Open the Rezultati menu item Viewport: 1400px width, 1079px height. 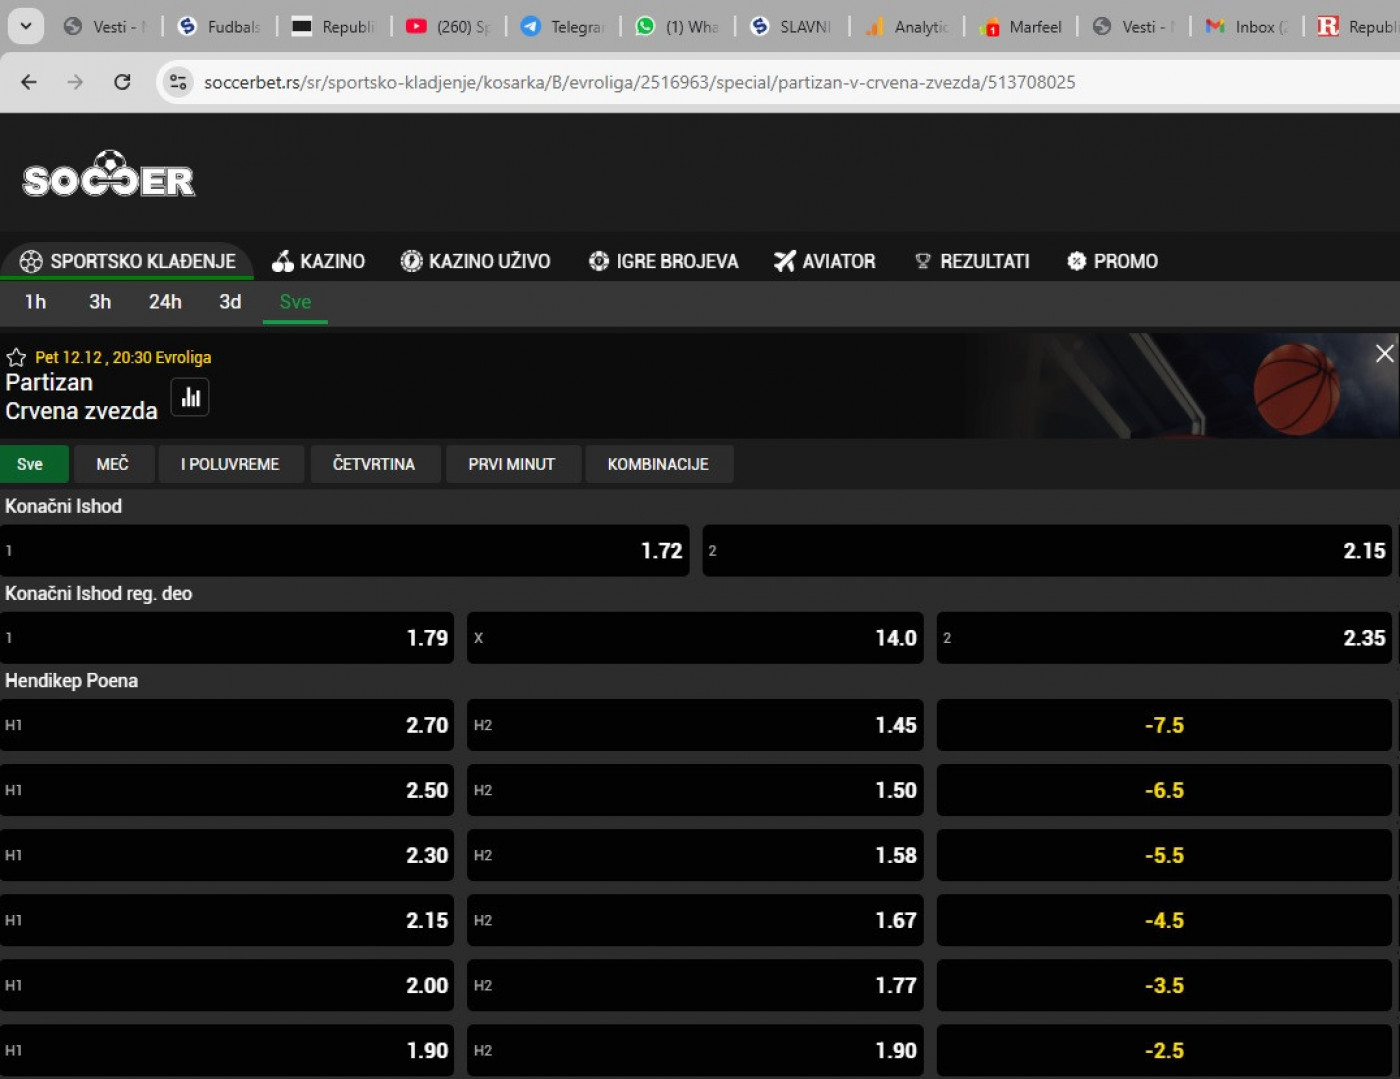pos(972,261)
